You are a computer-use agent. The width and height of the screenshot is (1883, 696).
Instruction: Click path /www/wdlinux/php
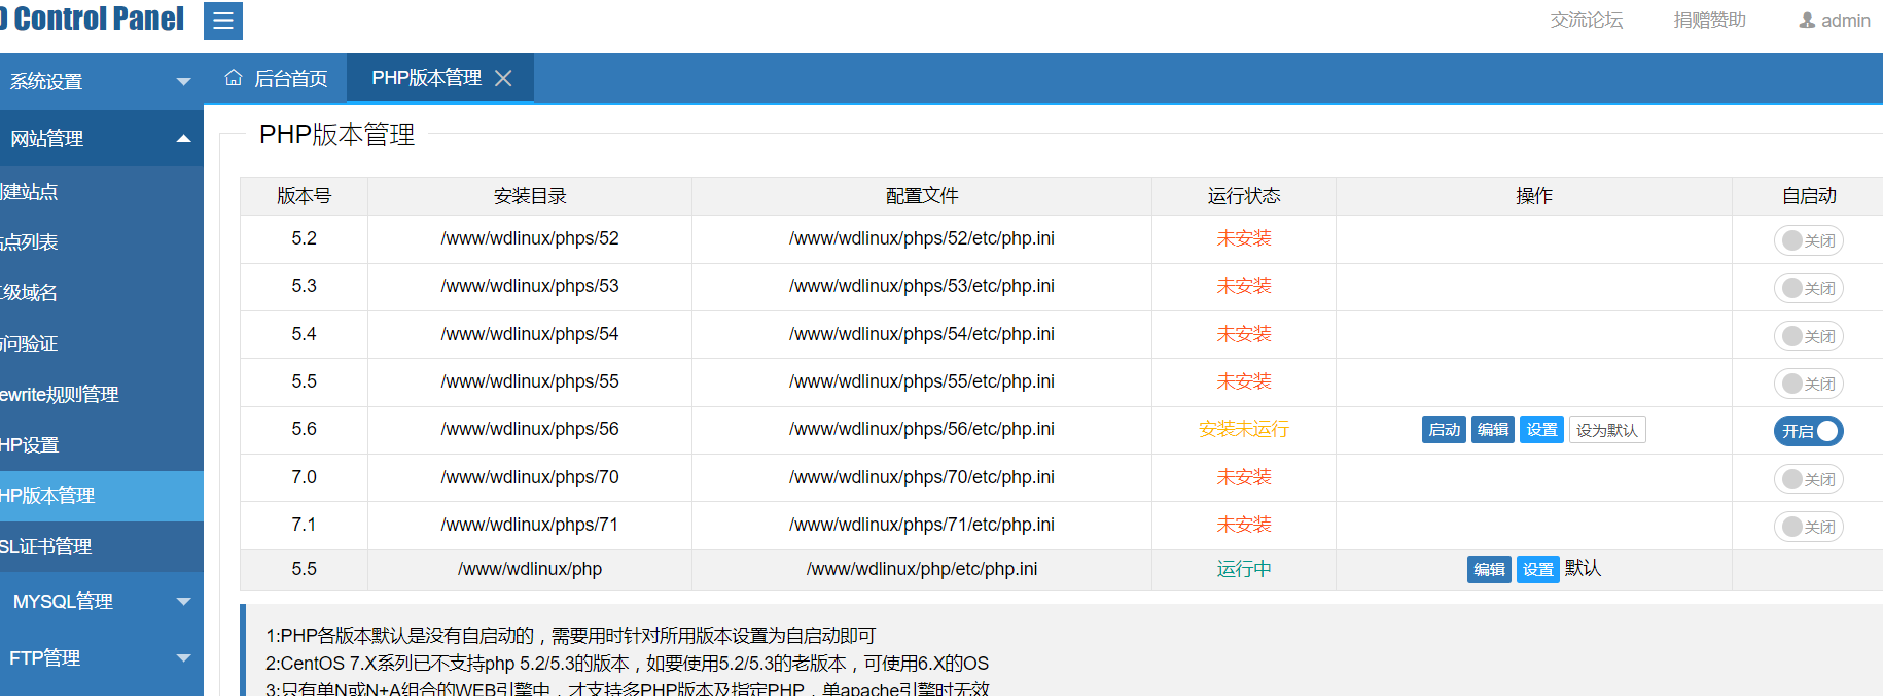[x=530, y=569]
